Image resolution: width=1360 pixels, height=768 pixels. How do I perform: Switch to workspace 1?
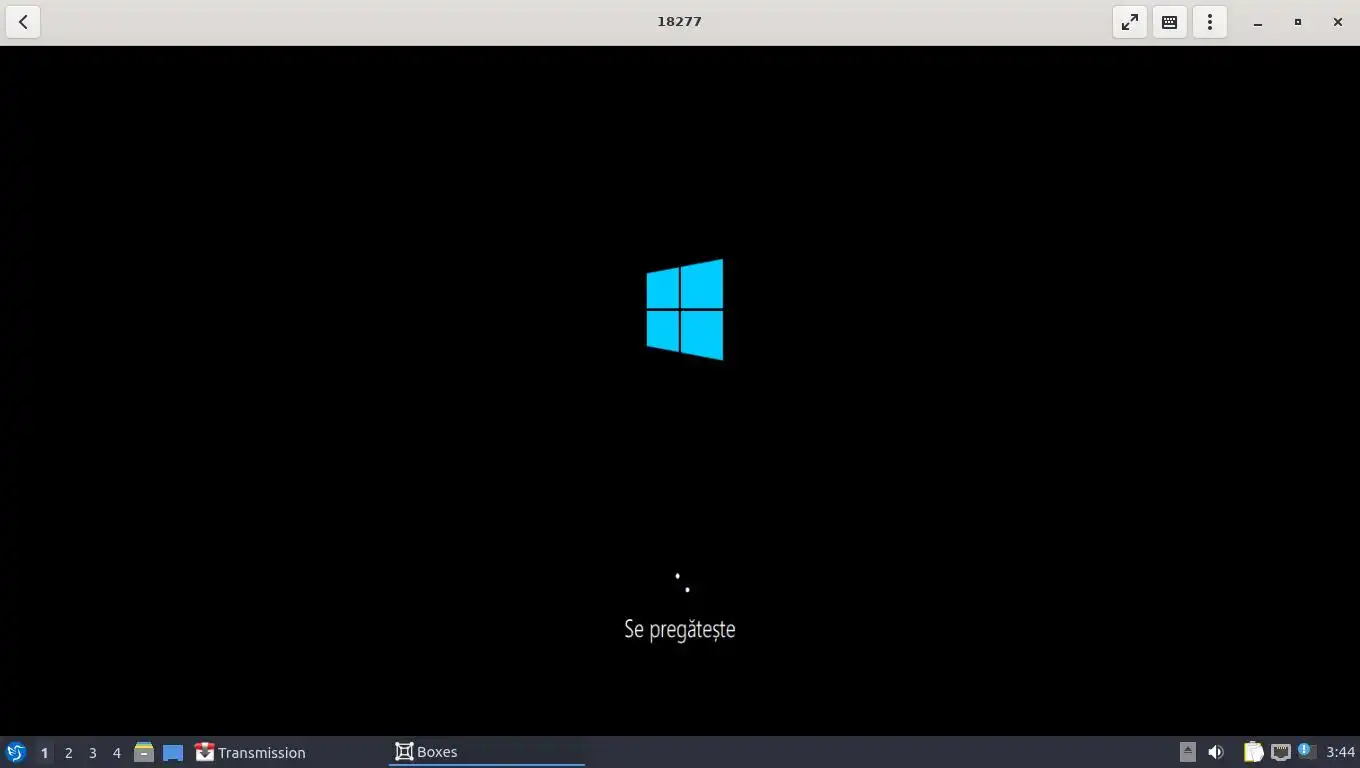(x=44, y=752)
